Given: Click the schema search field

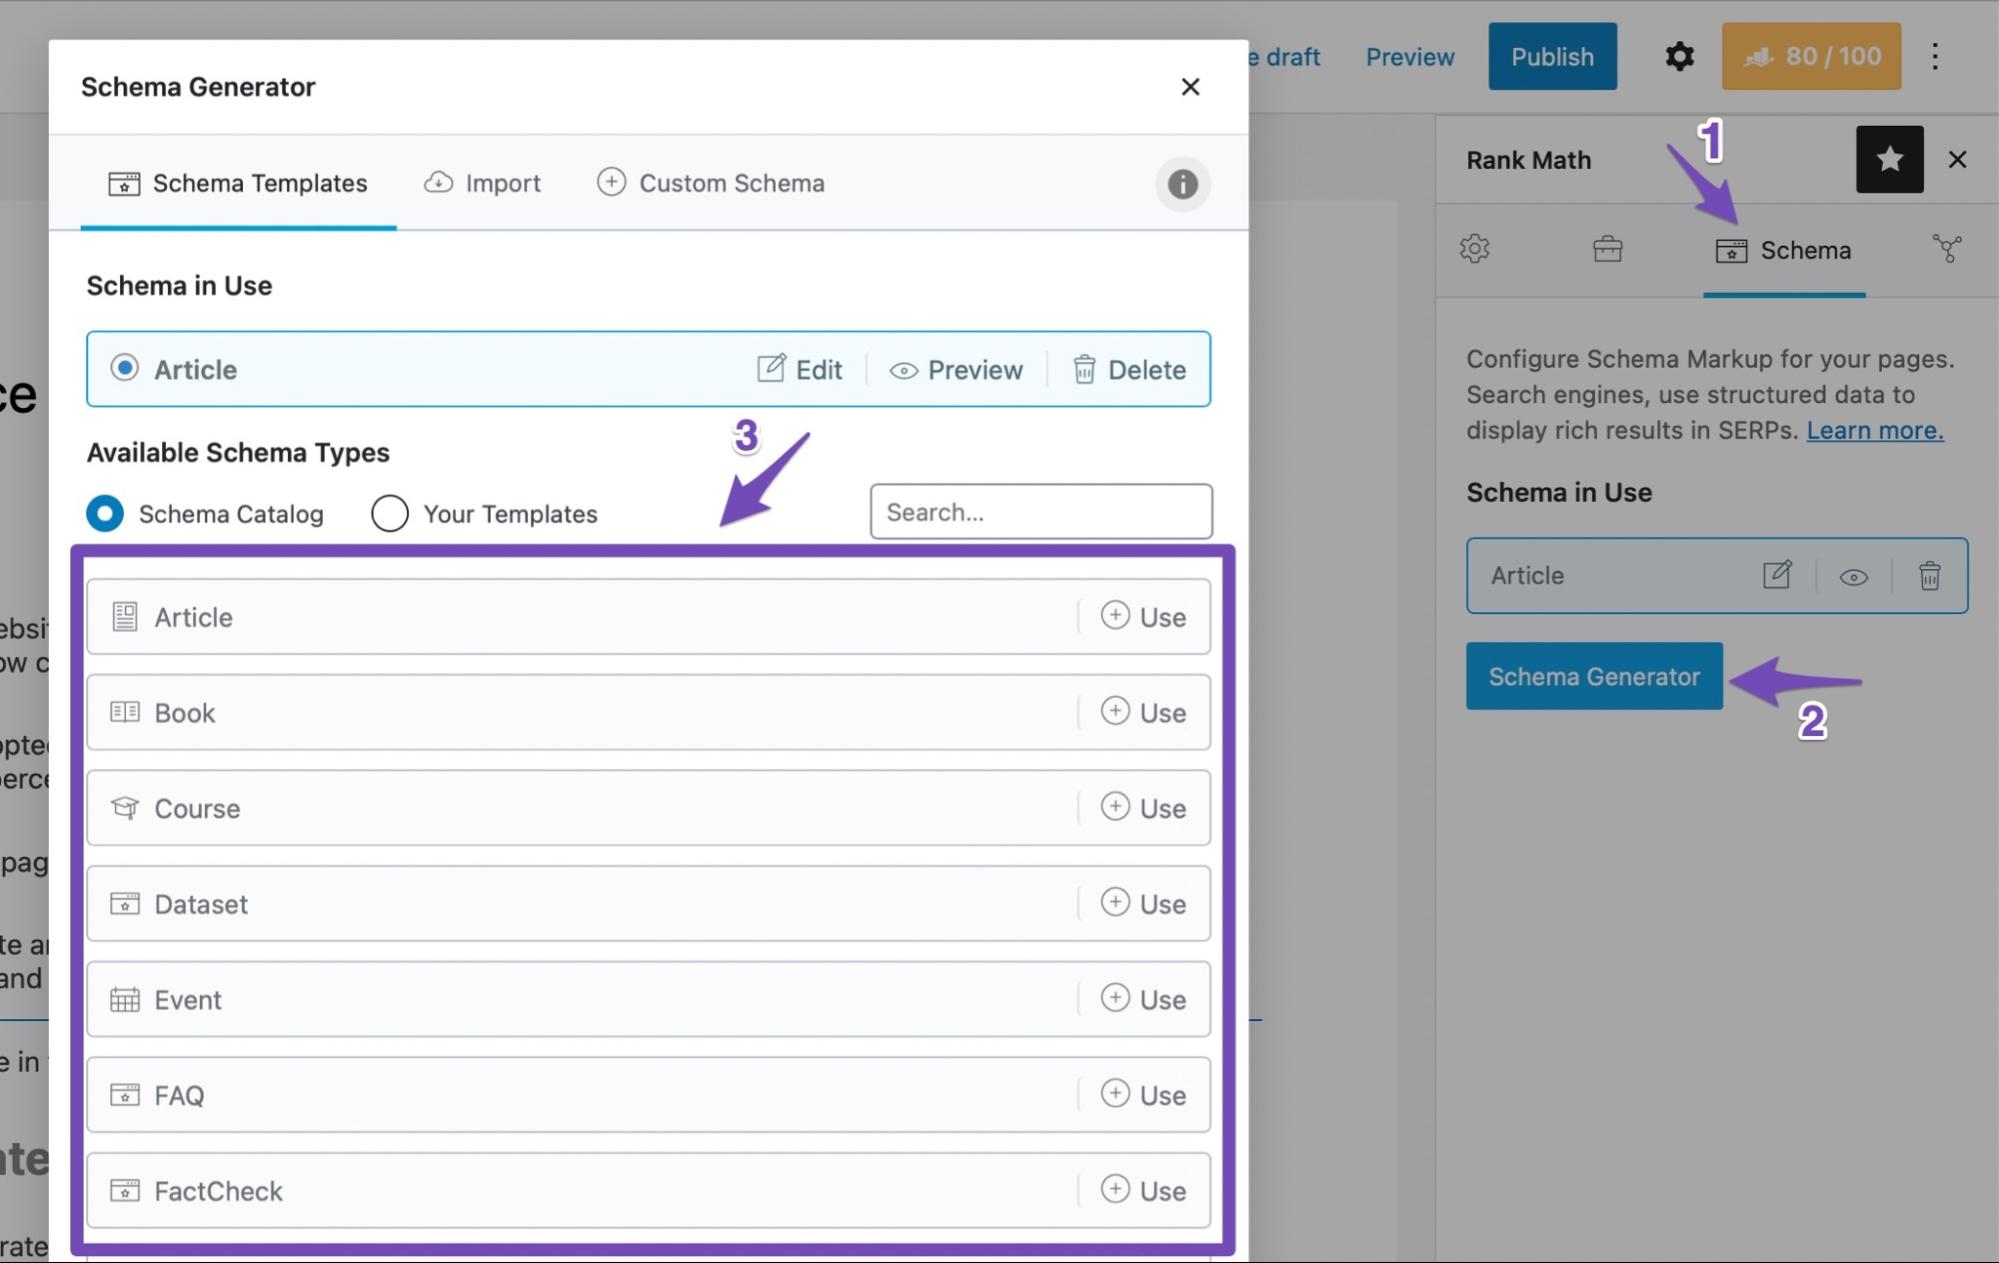Looking at the screenshot, I should 1040,512.
